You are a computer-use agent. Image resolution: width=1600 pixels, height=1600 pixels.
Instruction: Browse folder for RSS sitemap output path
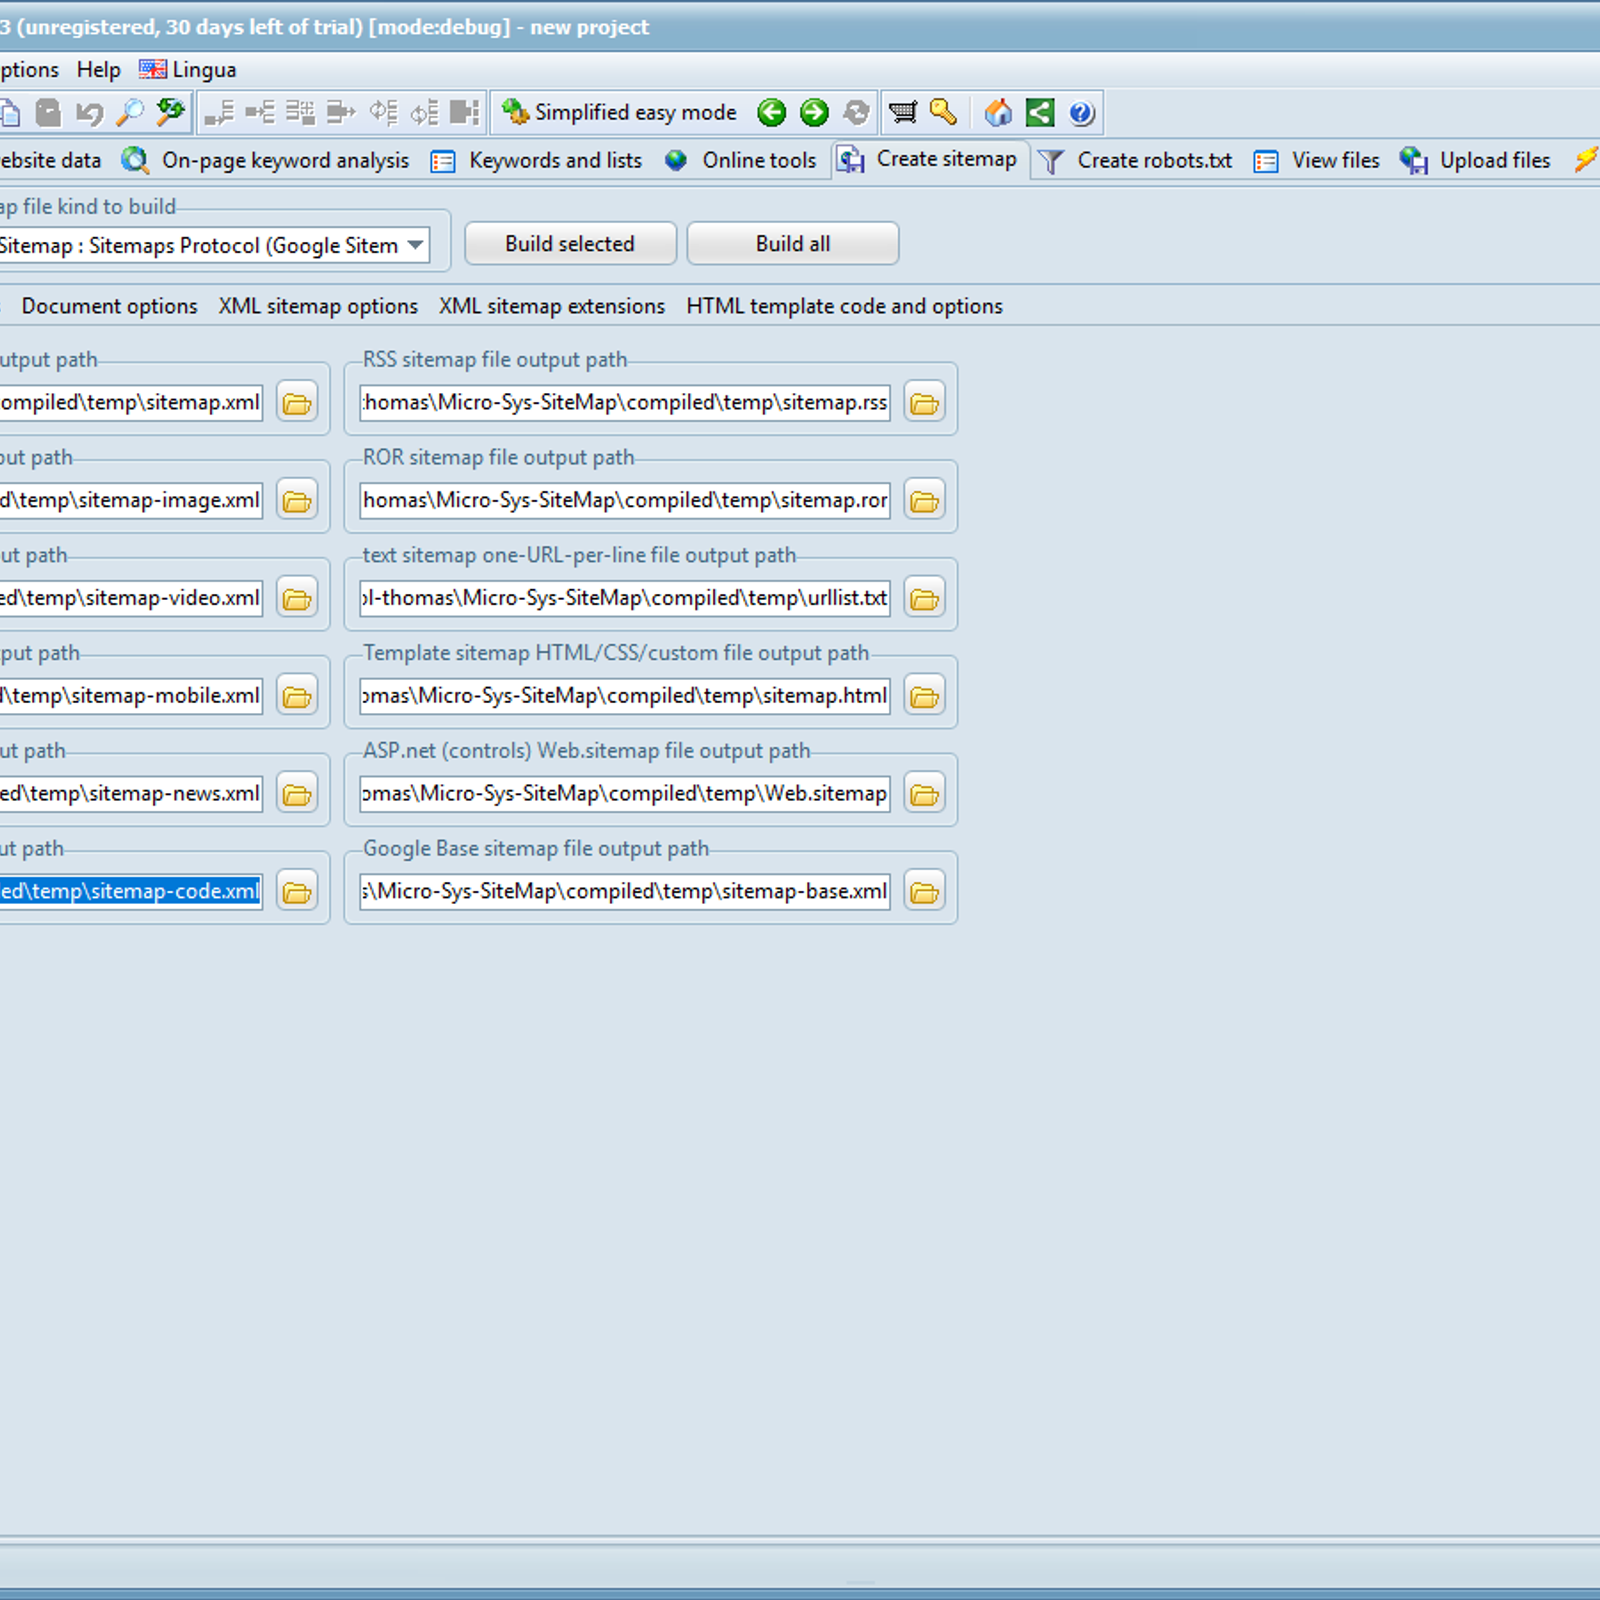925,403
